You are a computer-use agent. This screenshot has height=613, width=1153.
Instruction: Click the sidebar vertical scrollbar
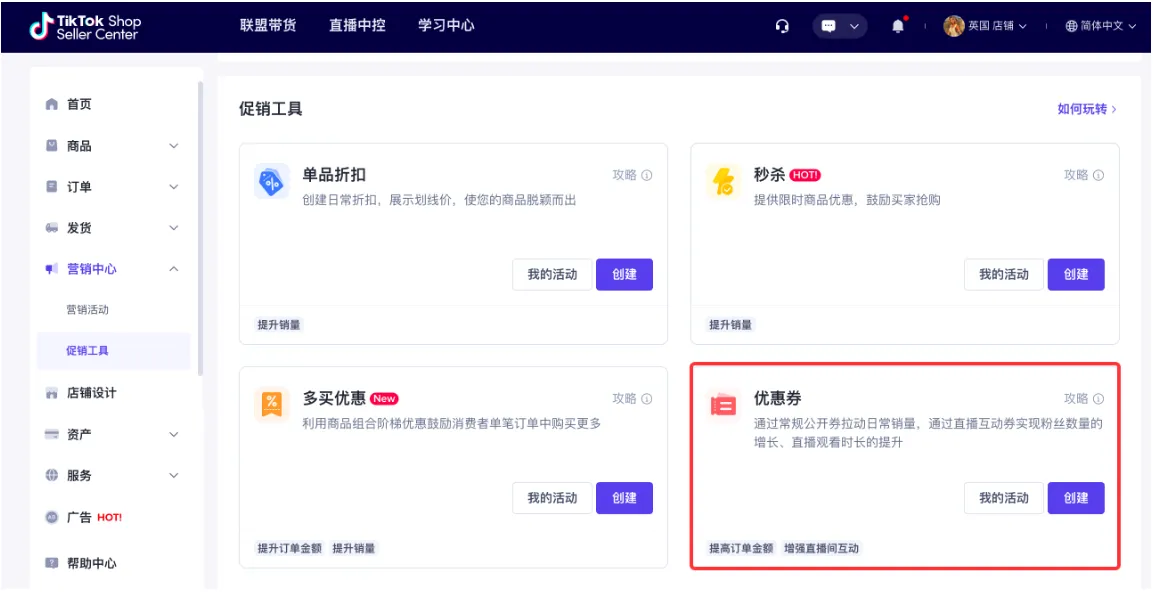[200, 229]
